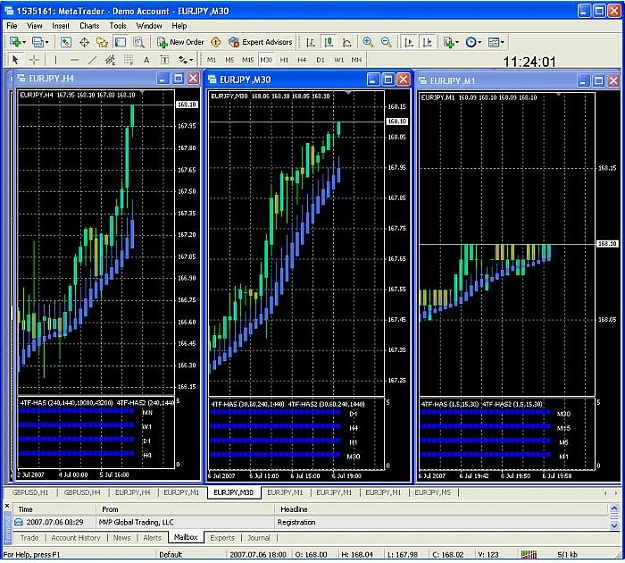Open Navigator favorites star icon
This screenshot has height=563, width=625.
point(102,42)
